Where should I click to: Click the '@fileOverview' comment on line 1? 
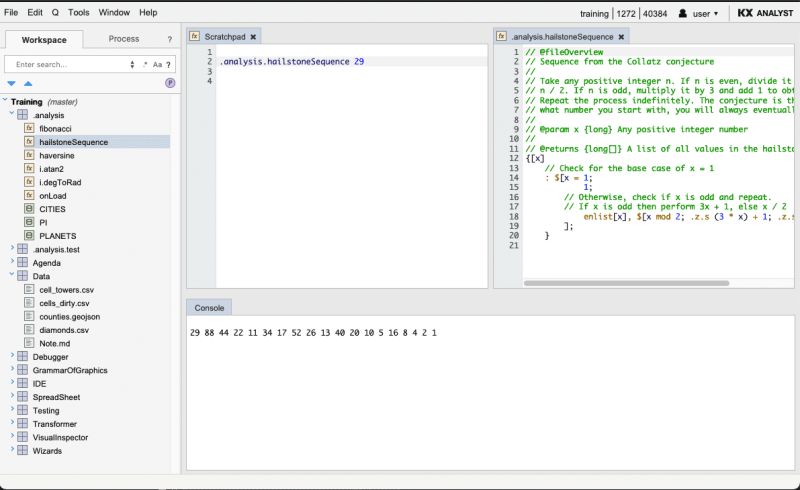564,52
